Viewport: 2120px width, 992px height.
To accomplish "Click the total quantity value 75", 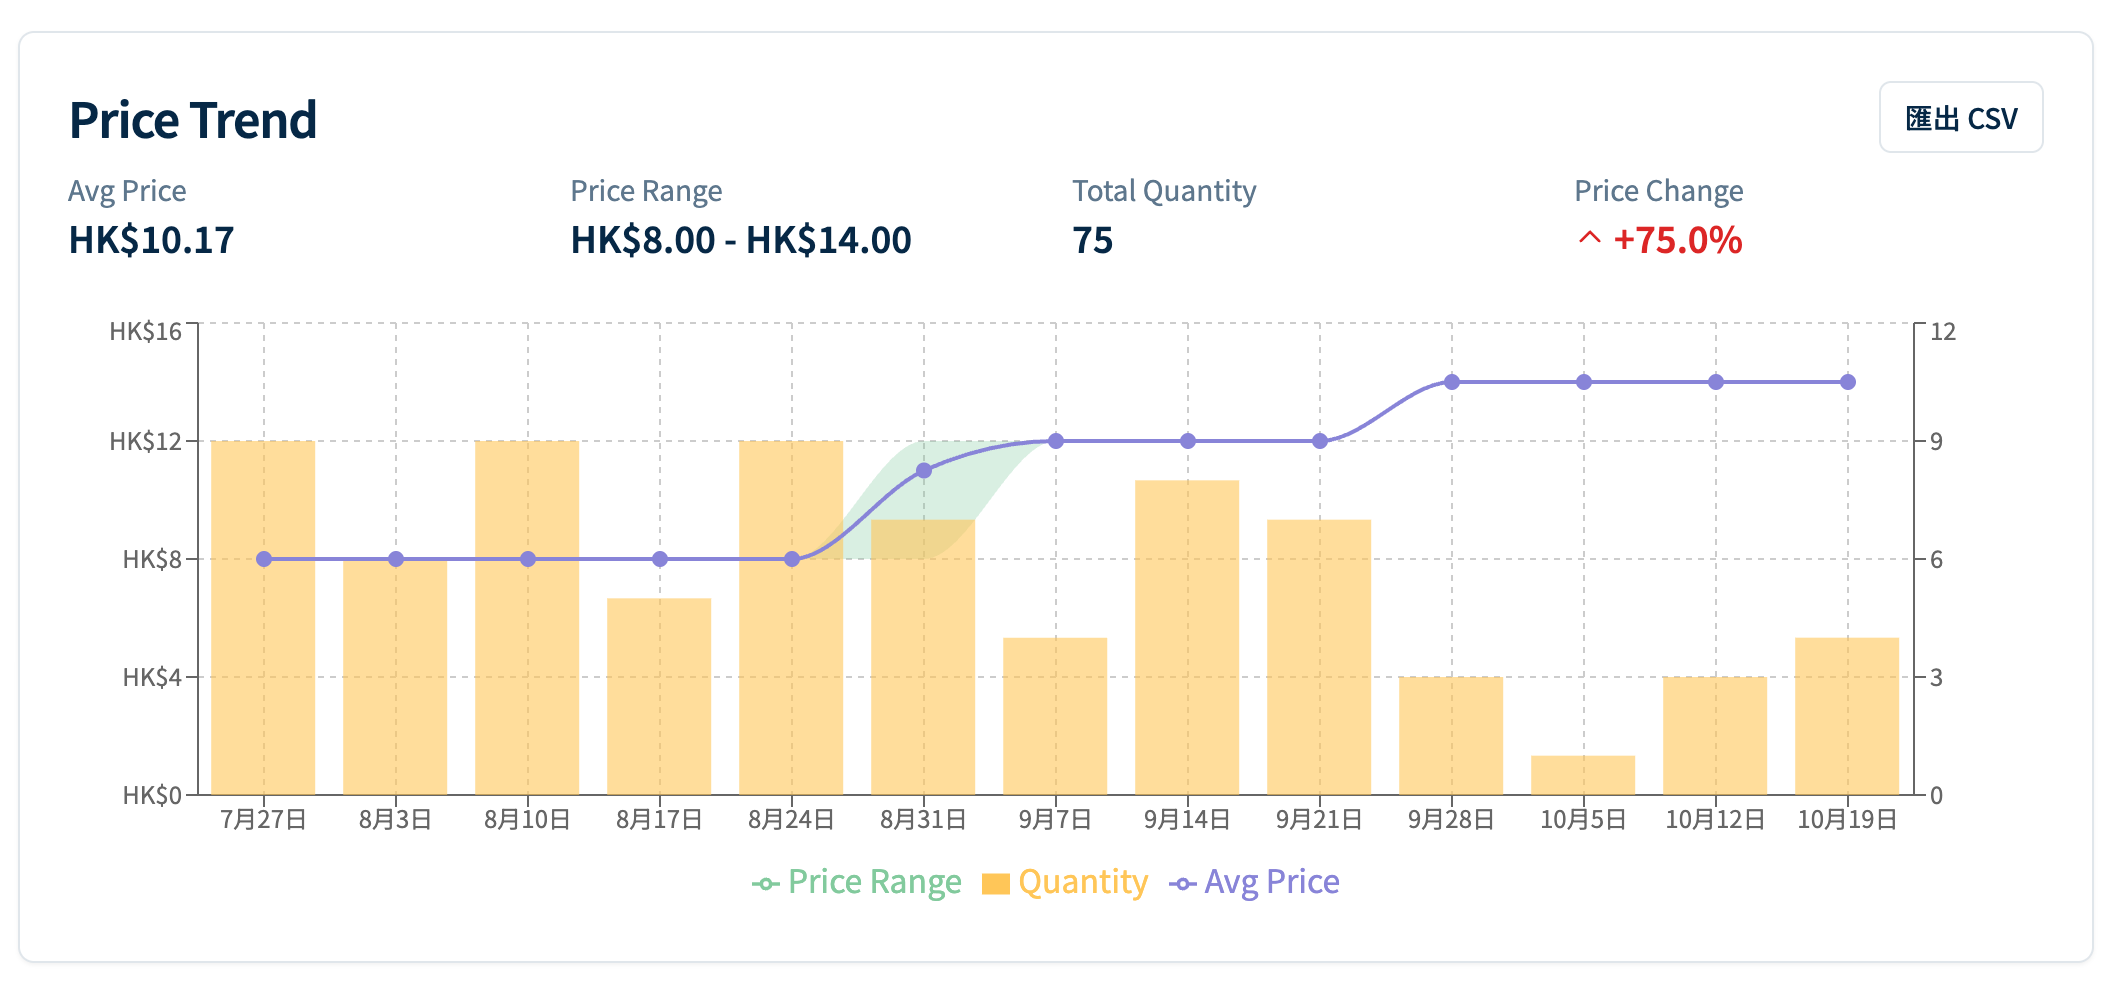I will pos(1093,240).
